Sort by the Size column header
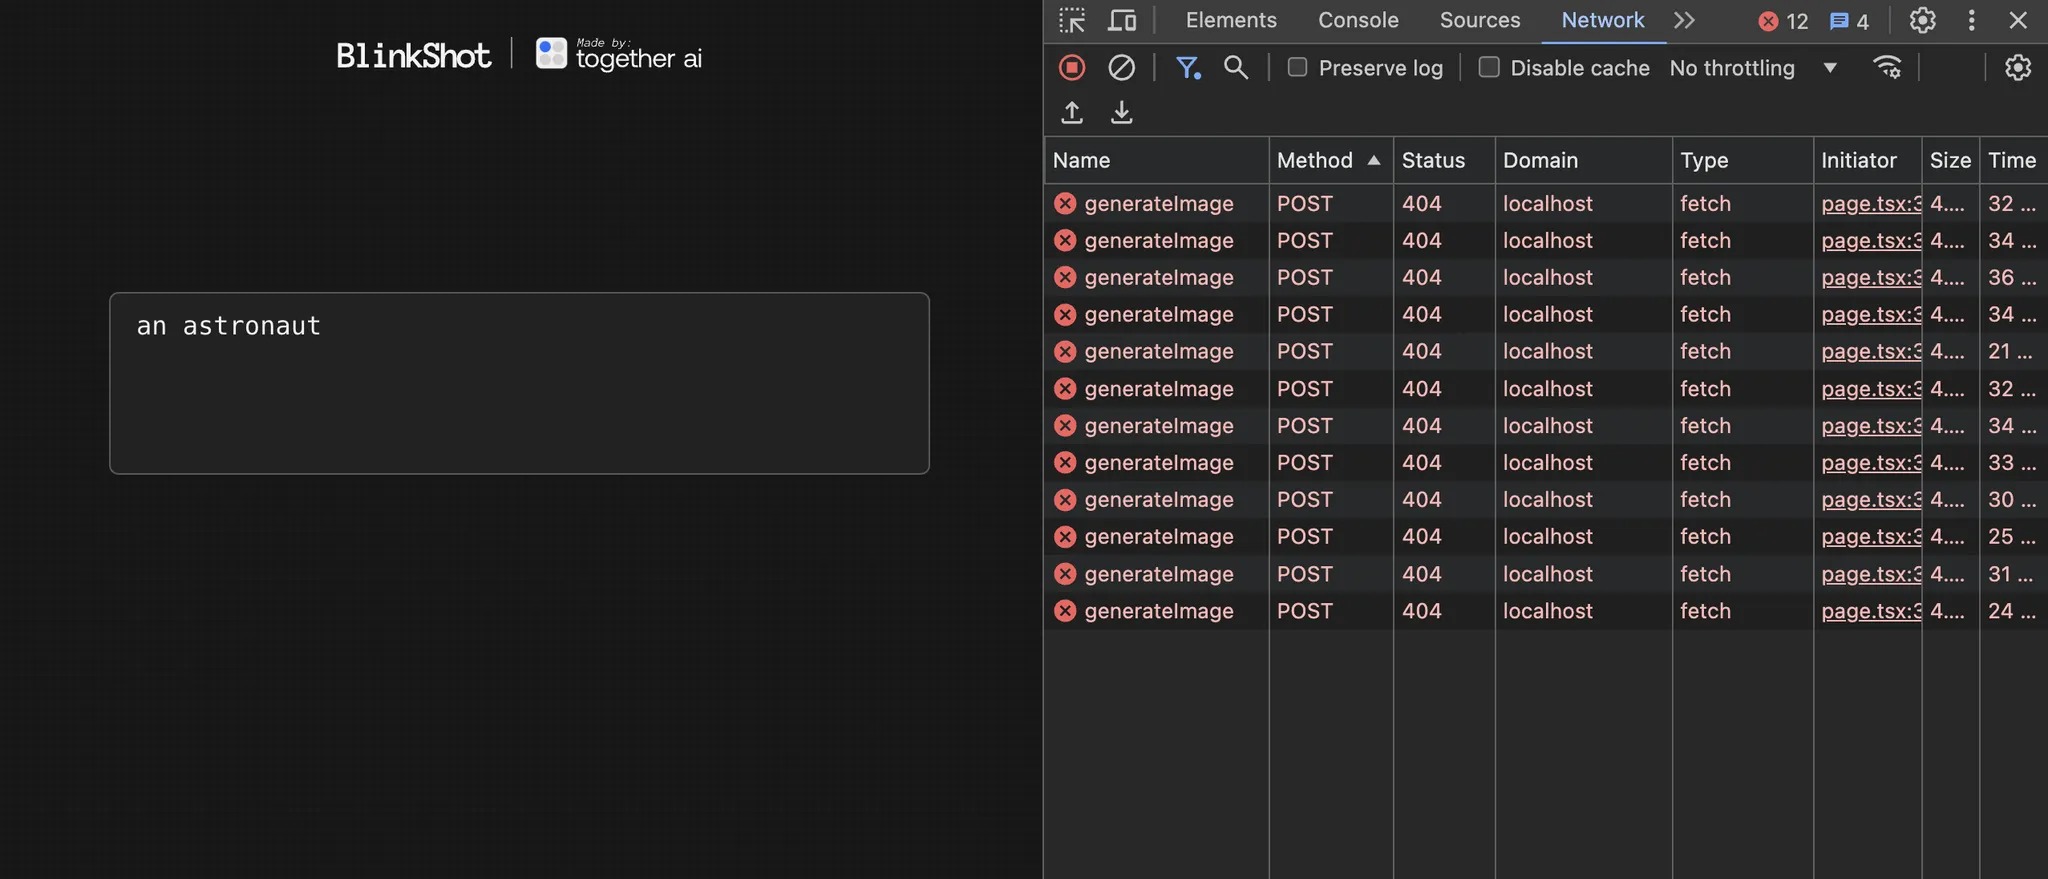 [x=1950, y=160]
